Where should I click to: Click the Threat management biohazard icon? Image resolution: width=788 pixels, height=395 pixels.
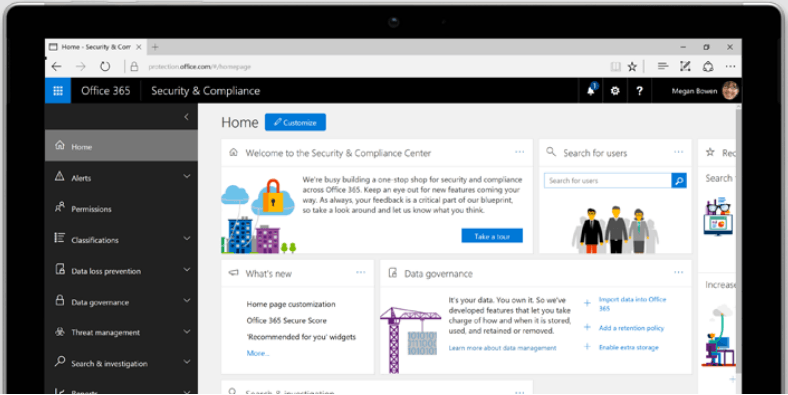60,332
